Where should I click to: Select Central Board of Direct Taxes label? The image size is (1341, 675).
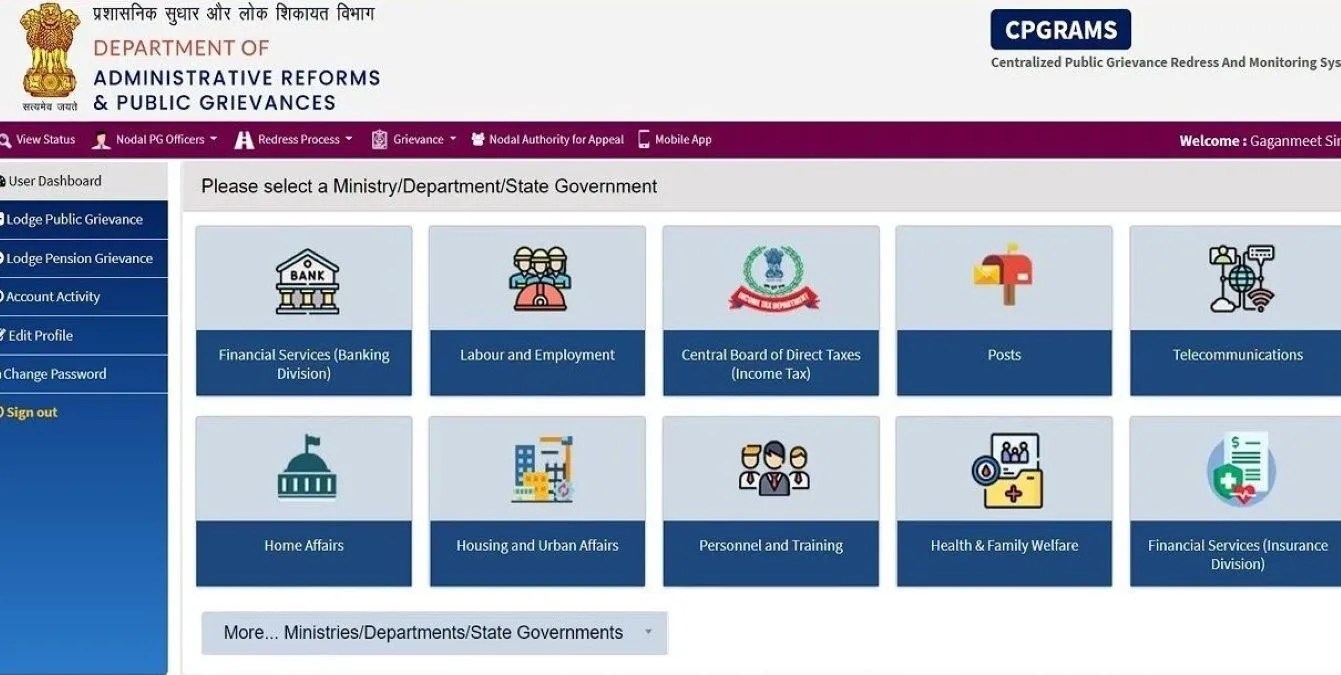(x=771, y=364)
